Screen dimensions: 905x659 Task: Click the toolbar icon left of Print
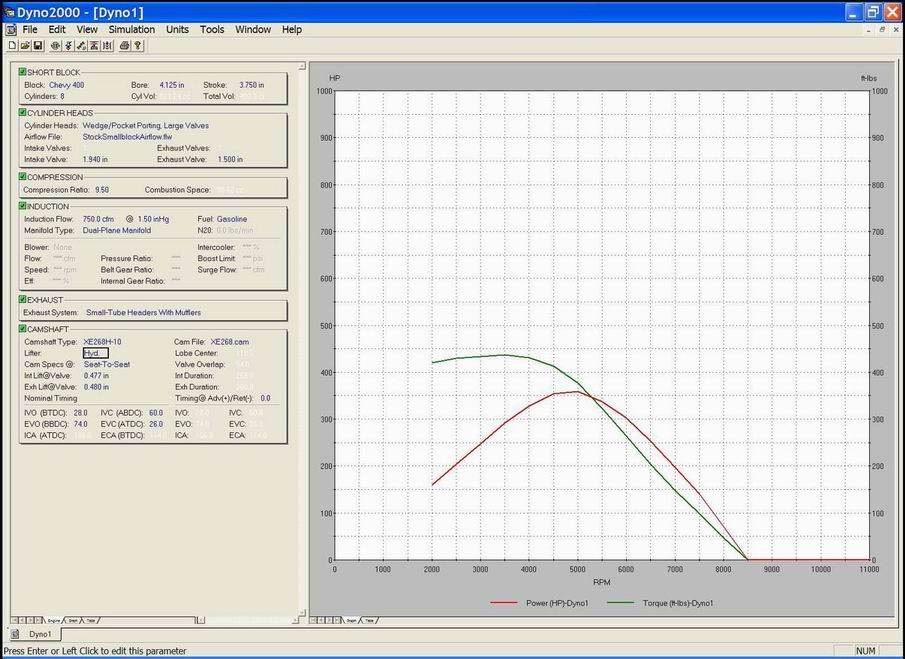(x=106, y=46)
